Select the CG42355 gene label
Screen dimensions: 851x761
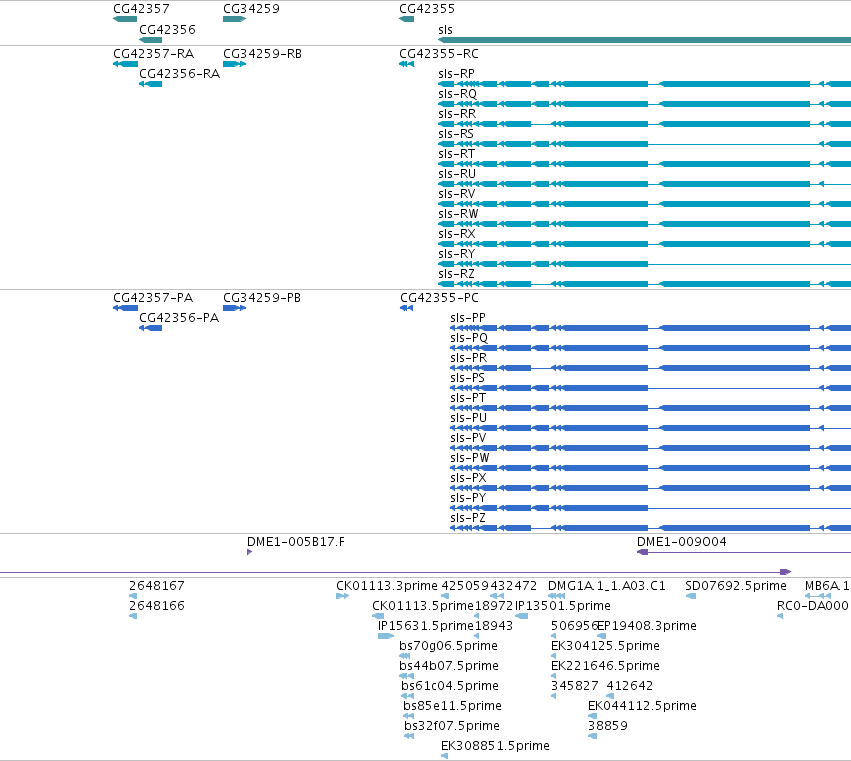[x=427, y=9]
